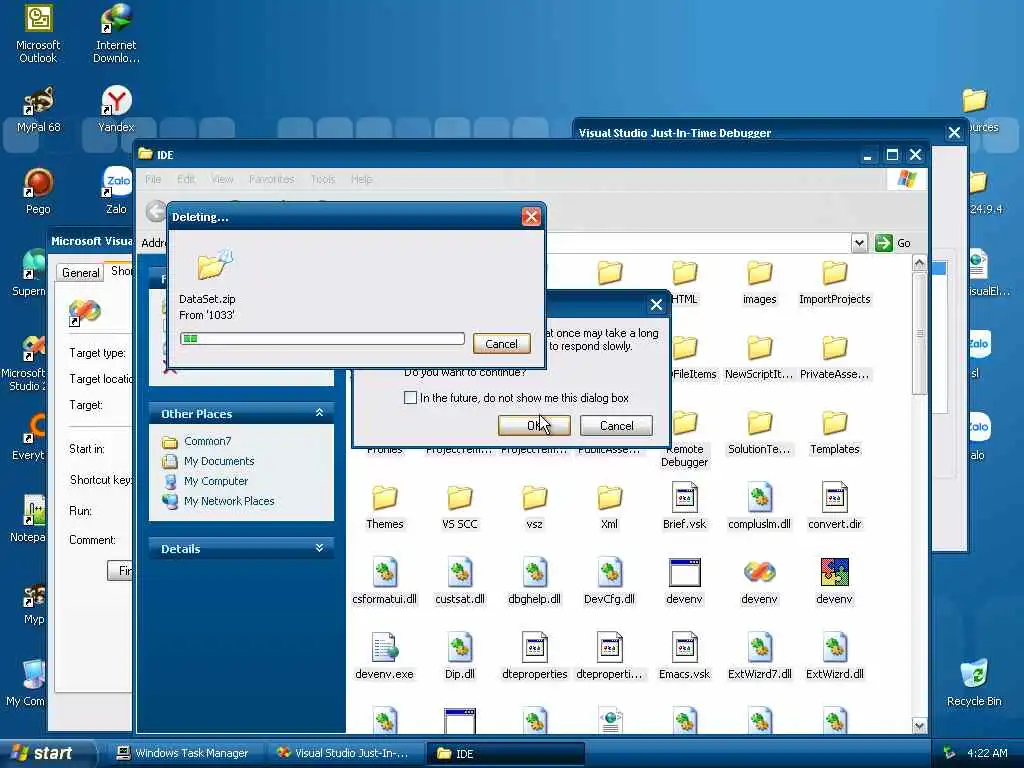Screen dimensions: 1024x768
Task: Open the Address bar dropdown
Action: tap(859, 243)
